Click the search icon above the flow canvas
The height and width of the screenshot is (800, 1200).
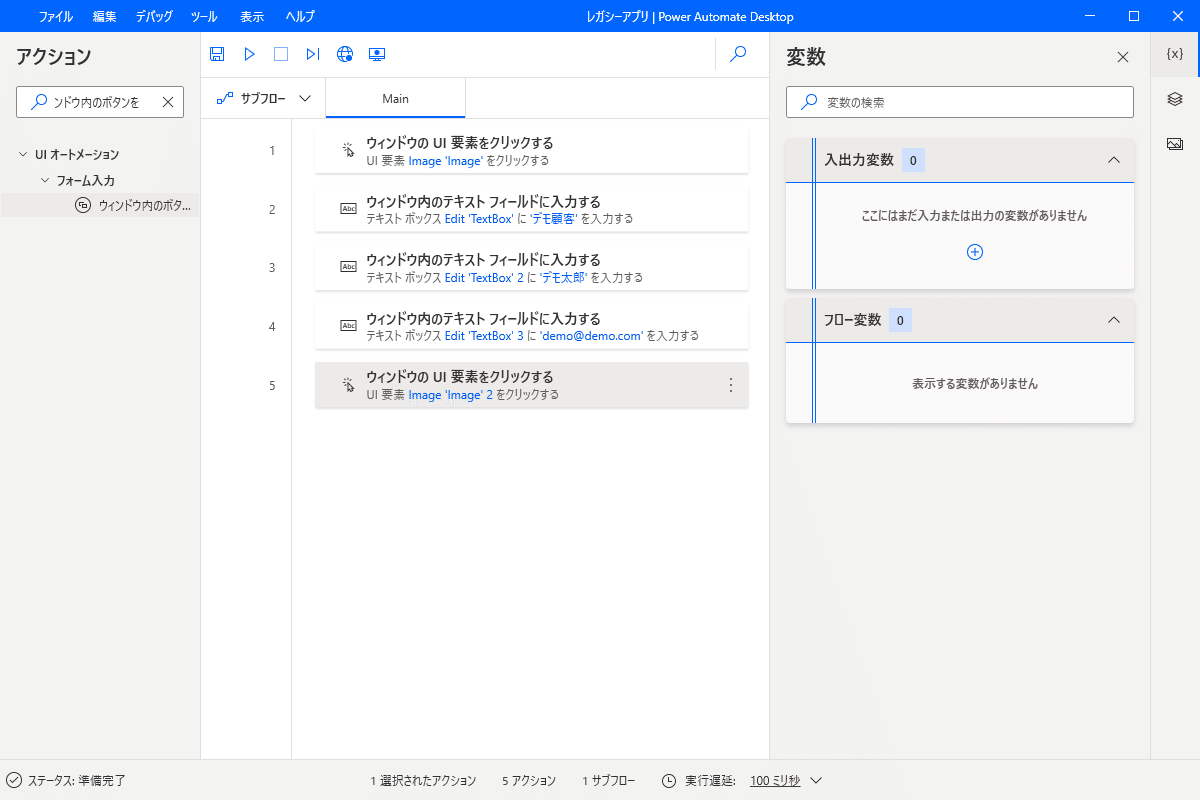[737, 54]
